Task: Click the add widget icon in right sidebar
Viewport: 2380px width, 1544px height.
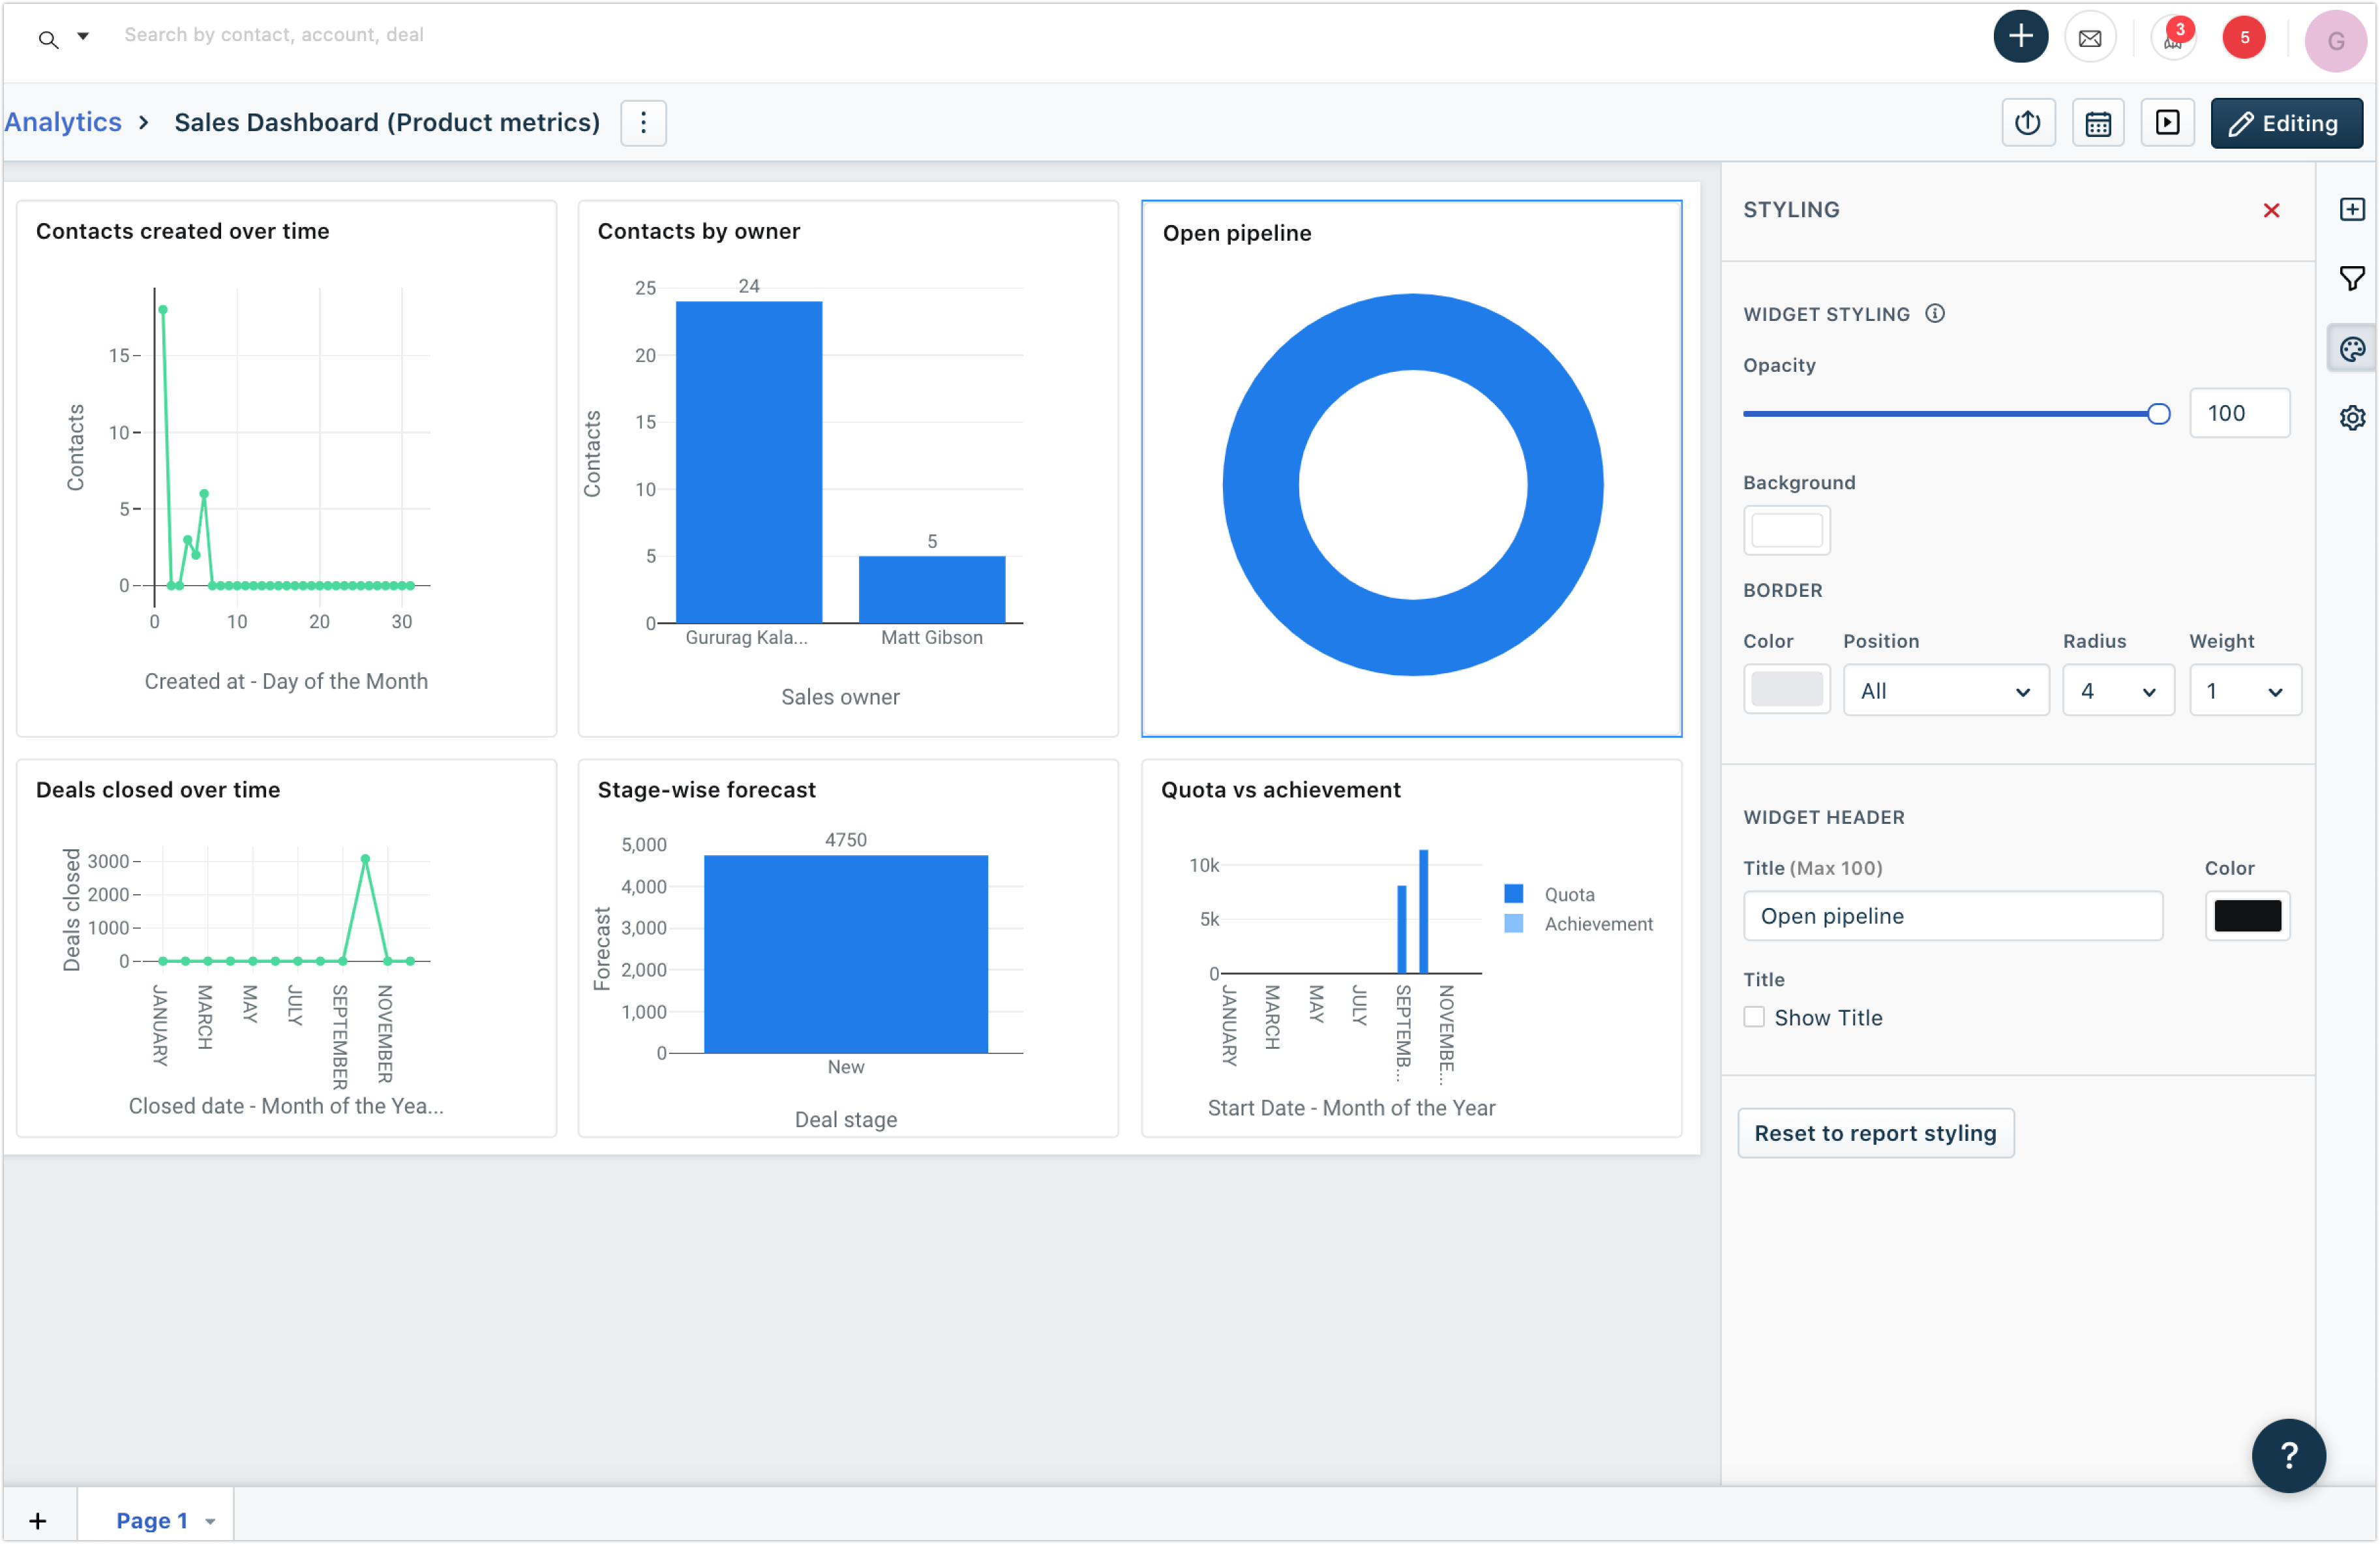Action: 2351,209
